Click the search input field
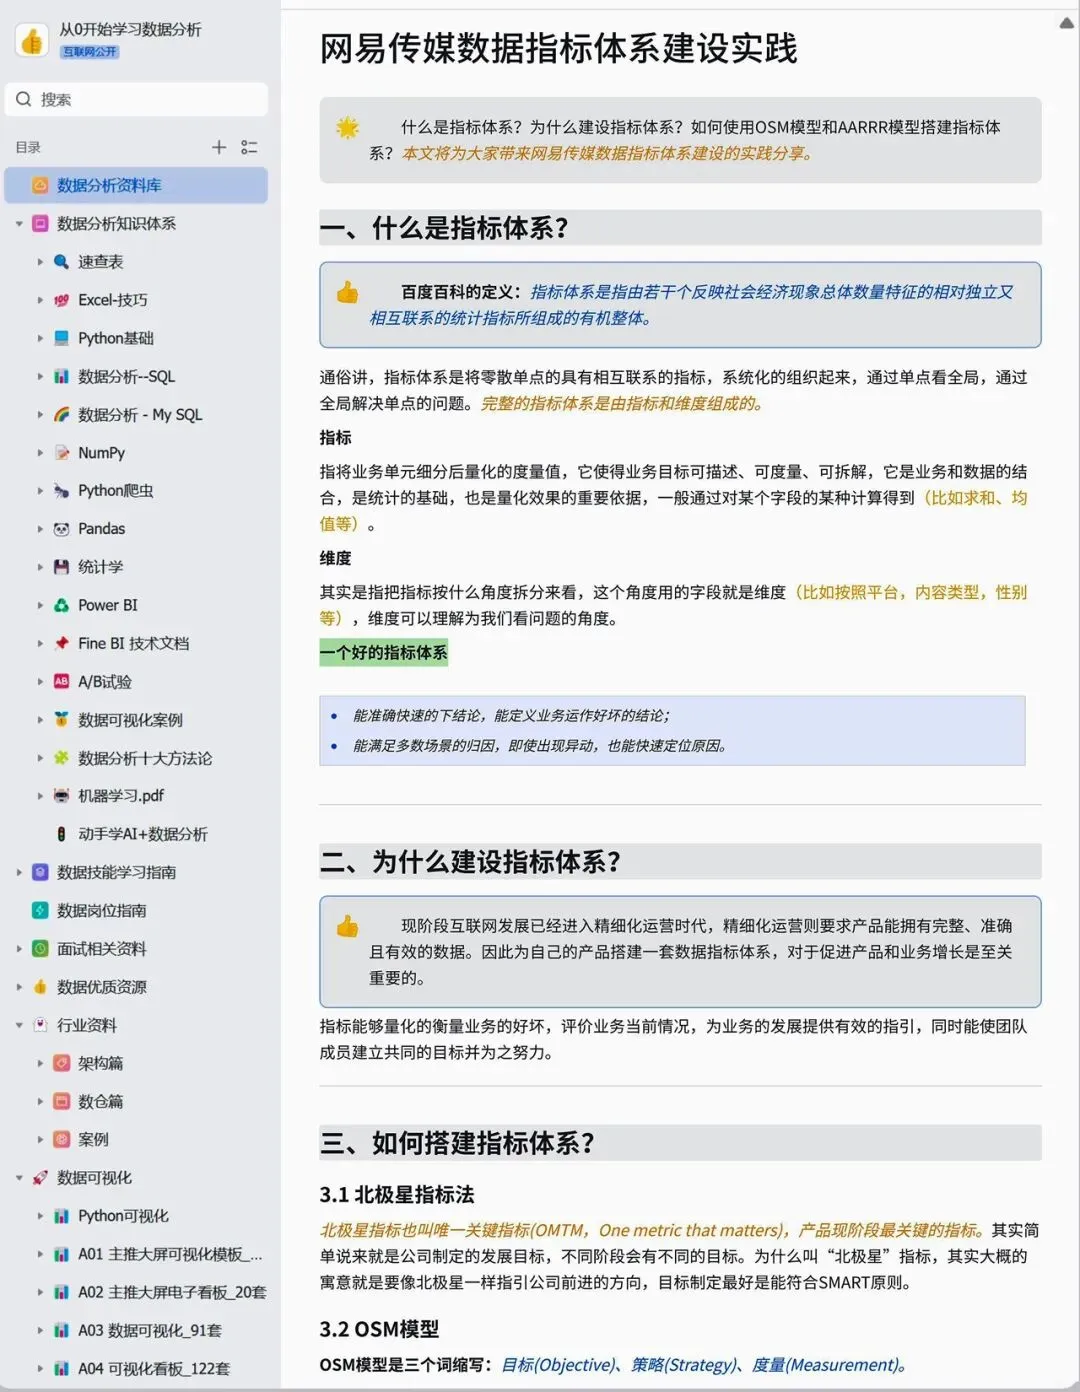The image size is (1080, 1392). [136, 99]
